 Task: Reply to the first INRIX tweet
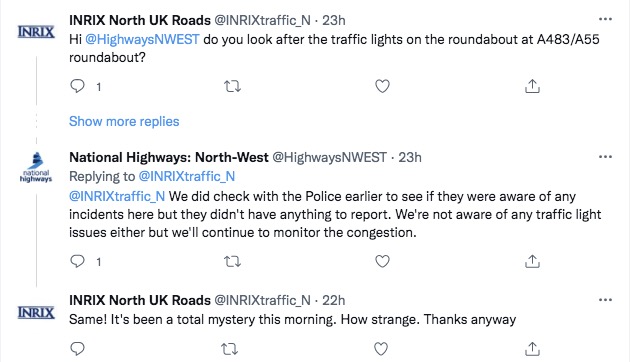(77, 86)
